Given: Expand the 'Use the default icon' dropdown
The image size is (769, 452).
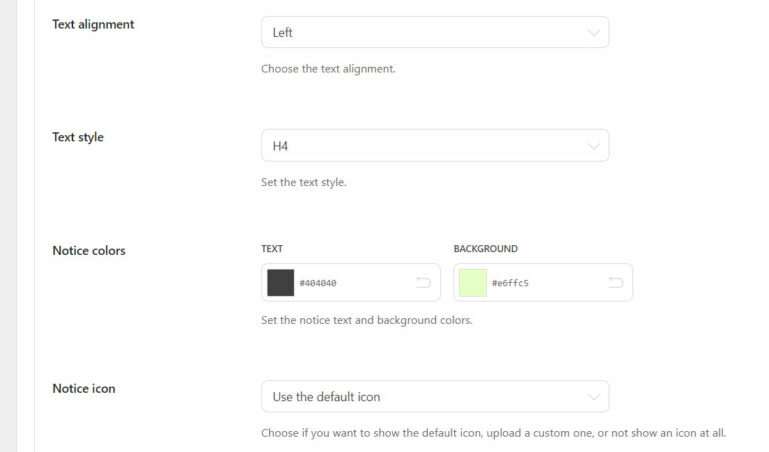Looking at the screenshot, I should pyautogui.click(x=434, y=397).
